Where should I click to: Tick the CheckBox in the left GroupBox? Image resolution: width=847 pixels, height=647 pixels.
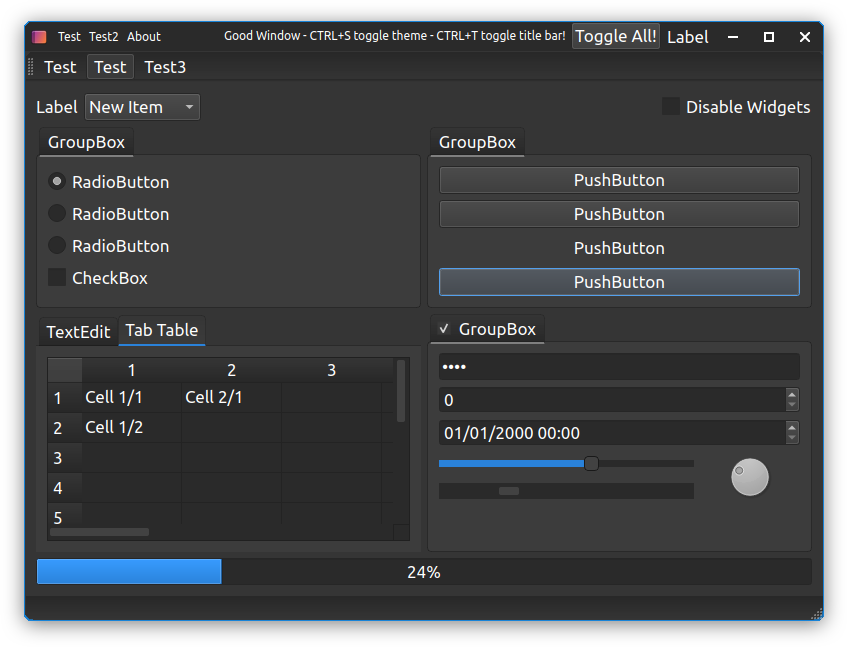coord(58,278)
